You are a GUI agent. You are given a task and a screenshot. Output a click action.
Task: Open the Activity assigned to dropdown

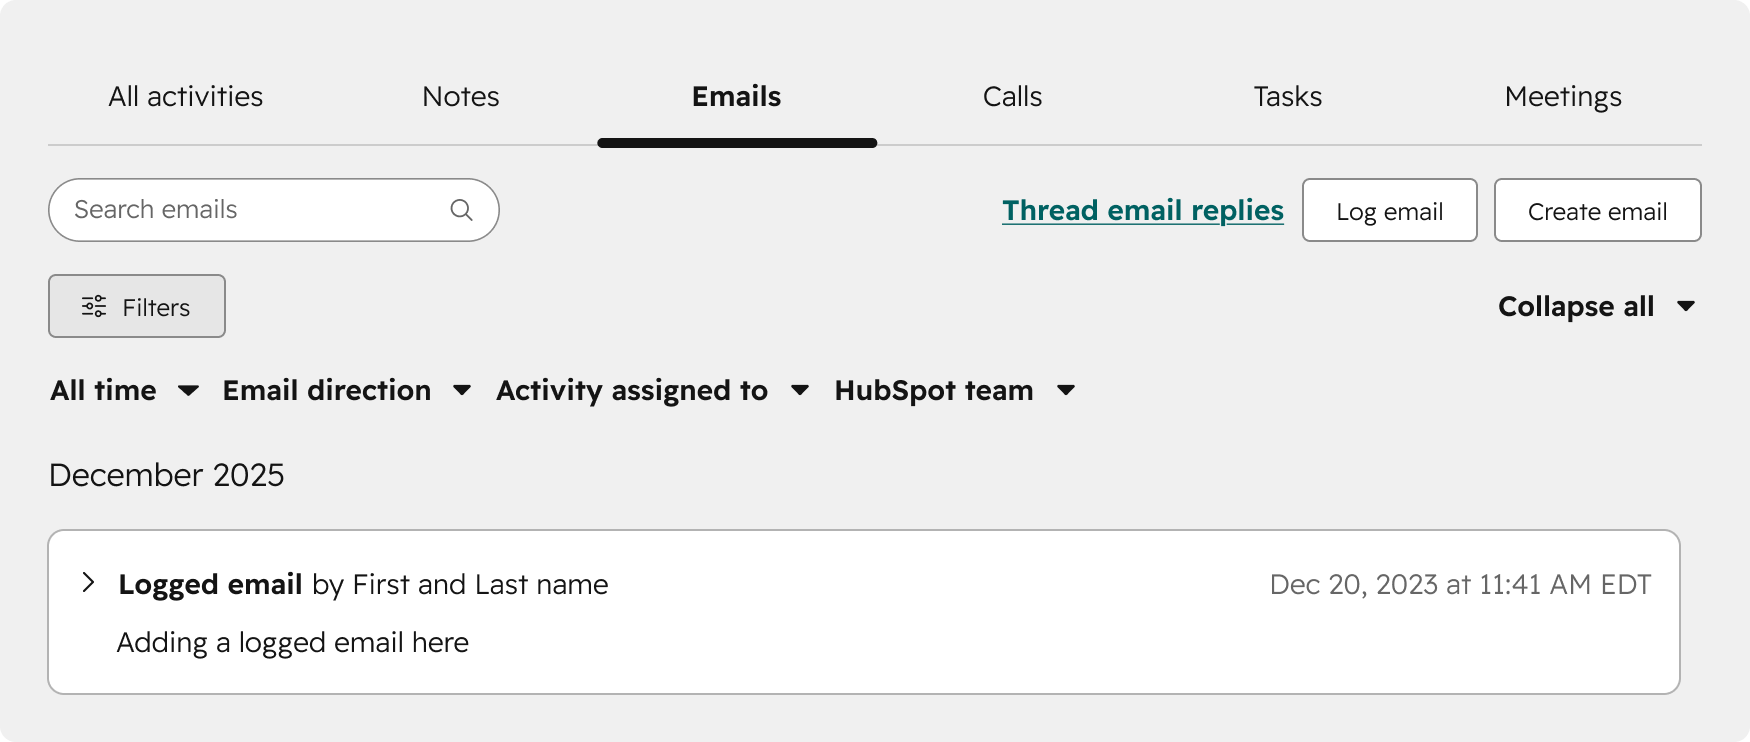(652, 390)
